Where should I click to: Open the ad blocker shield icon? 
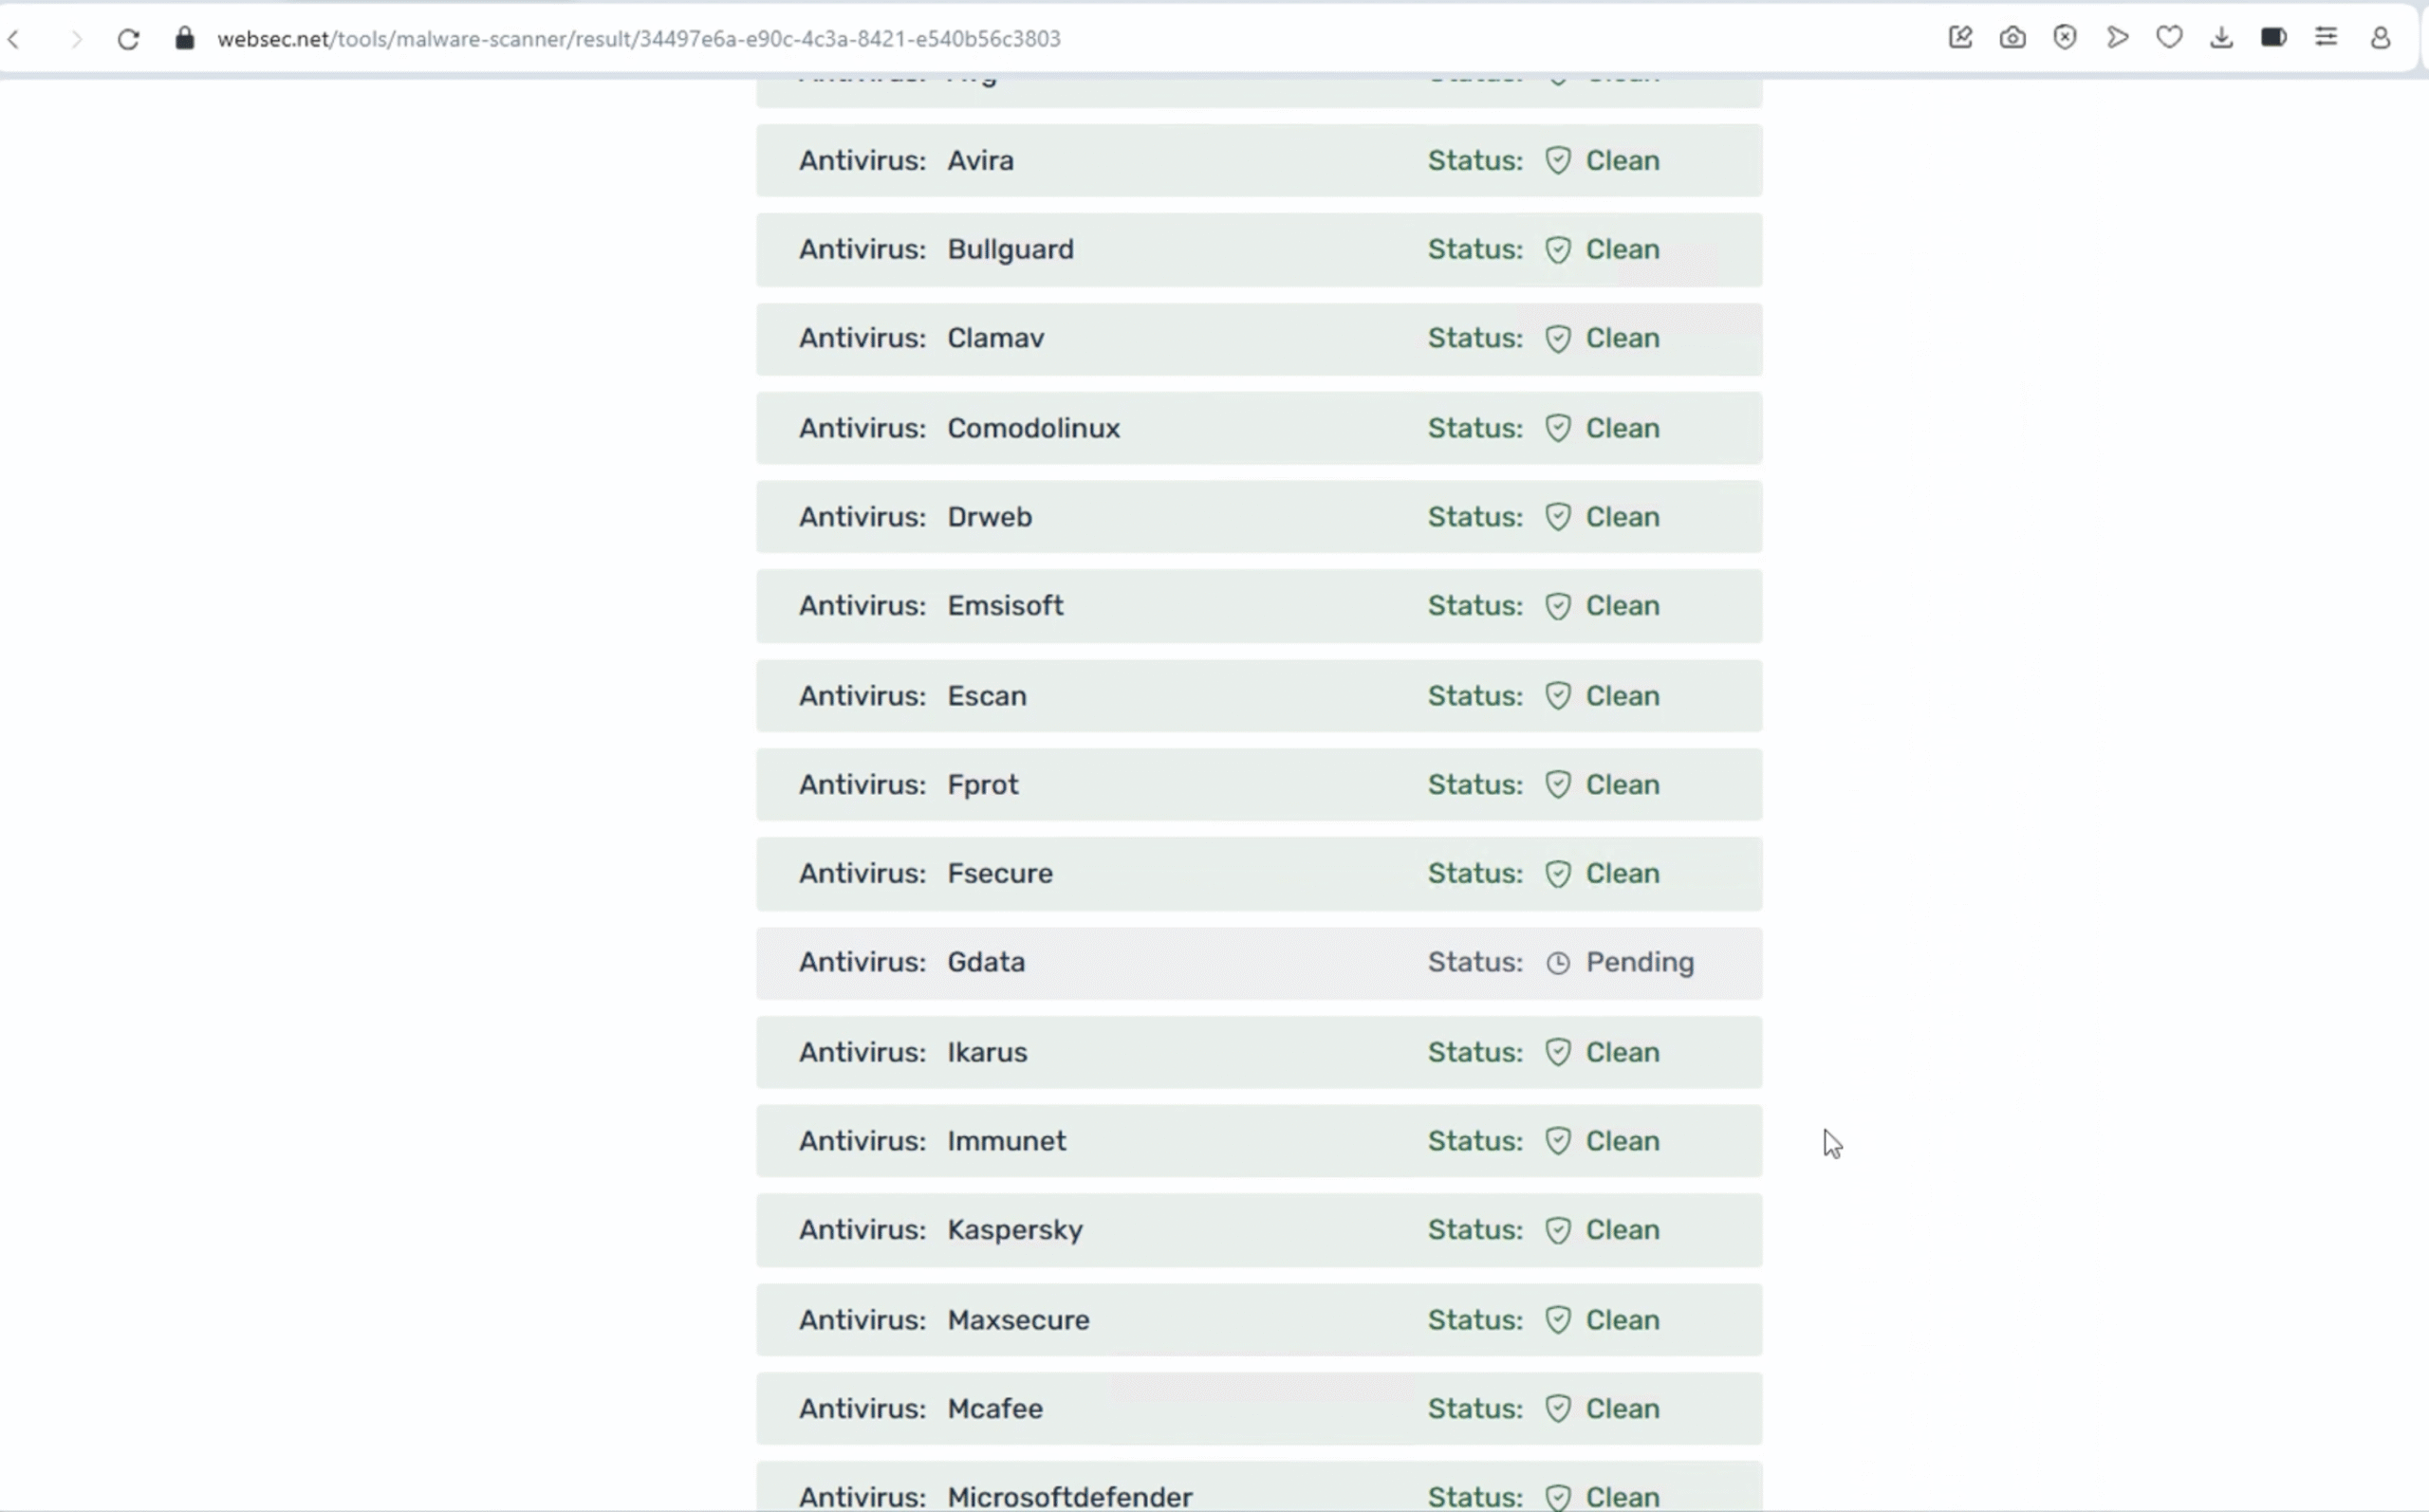click(x=2065, y=38)
